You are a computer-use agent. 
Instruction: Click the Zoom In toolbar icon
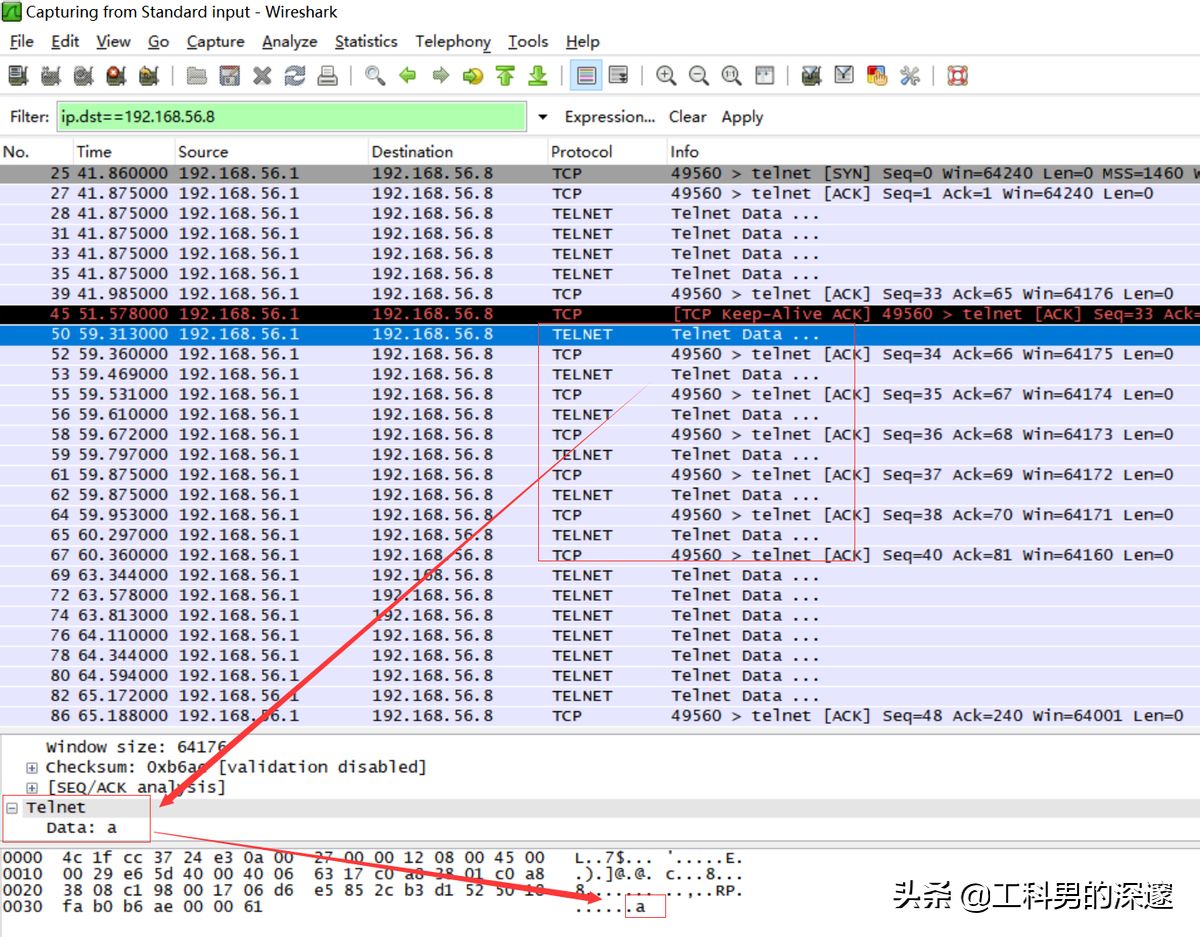point(666,76)
